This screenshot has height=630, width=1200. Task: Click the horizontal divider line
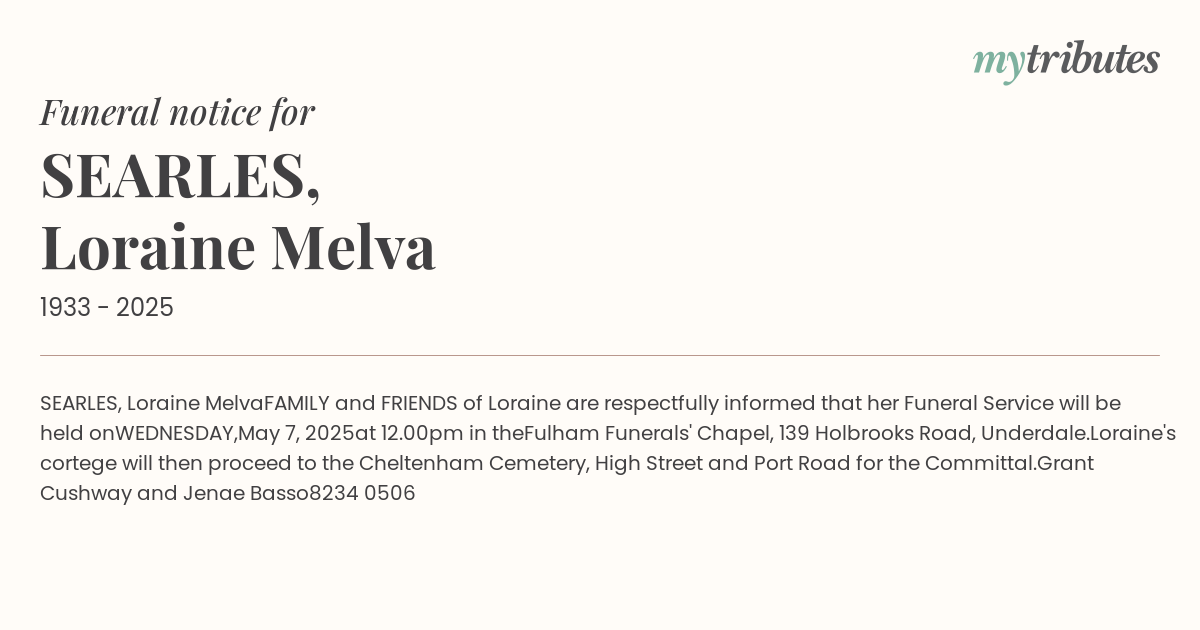click(600, 355)
